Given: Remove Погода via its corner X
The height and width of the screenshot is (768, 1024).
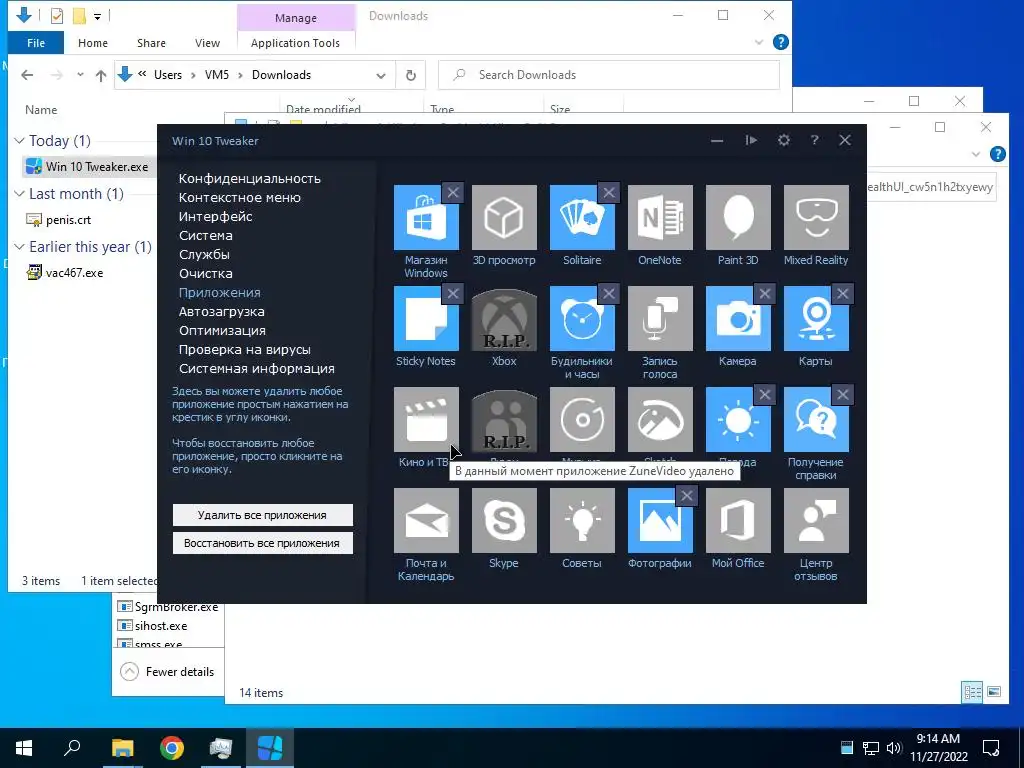Looking at the screenshot, I should (x=765, y=394).
